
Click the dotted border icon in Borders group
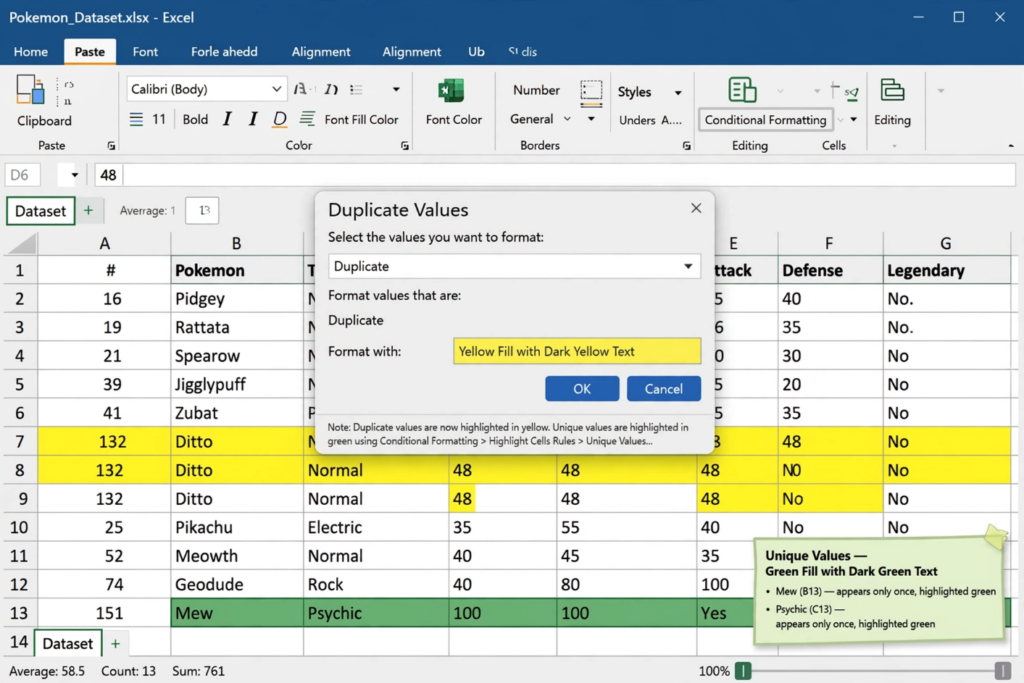[591, 92]
